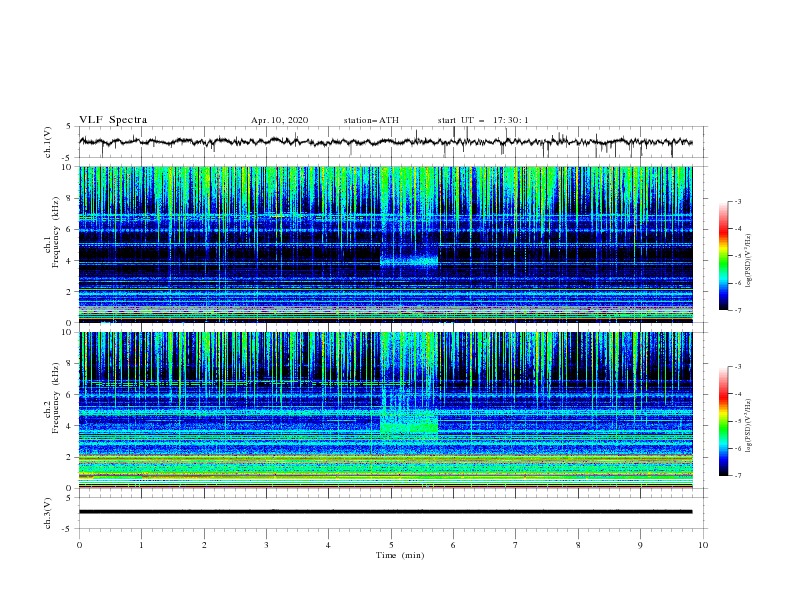
Task: Click the "-4" tick on ch.2 colorbar
Action: coord(737,394)
